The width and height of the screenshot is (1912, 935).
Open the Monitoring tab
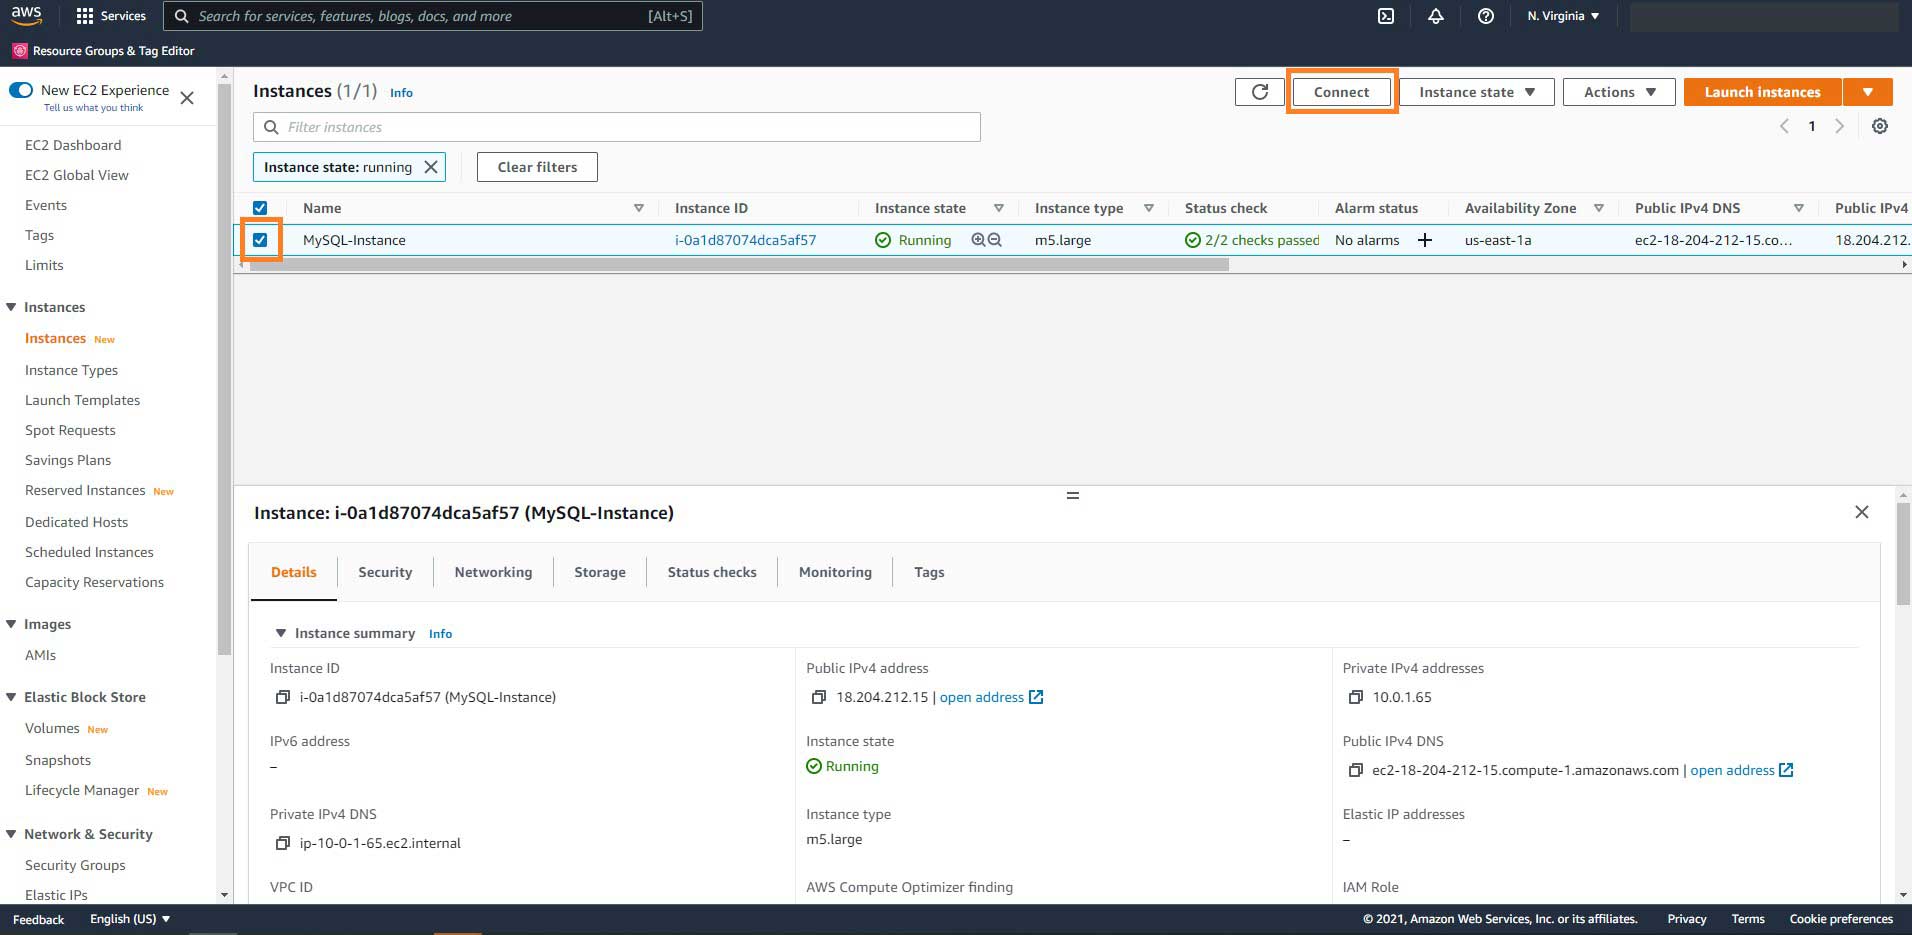(835, 572)
